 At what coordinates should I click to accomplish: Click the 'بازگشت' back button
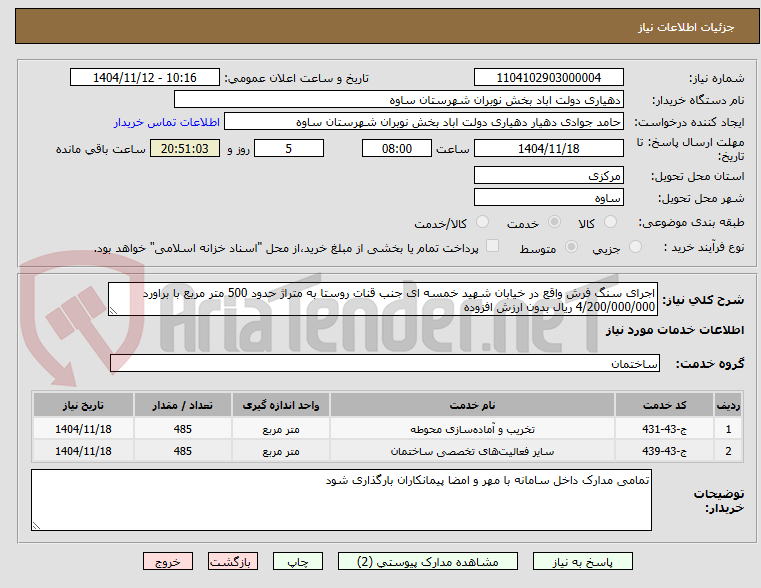(x=232, y=561)
